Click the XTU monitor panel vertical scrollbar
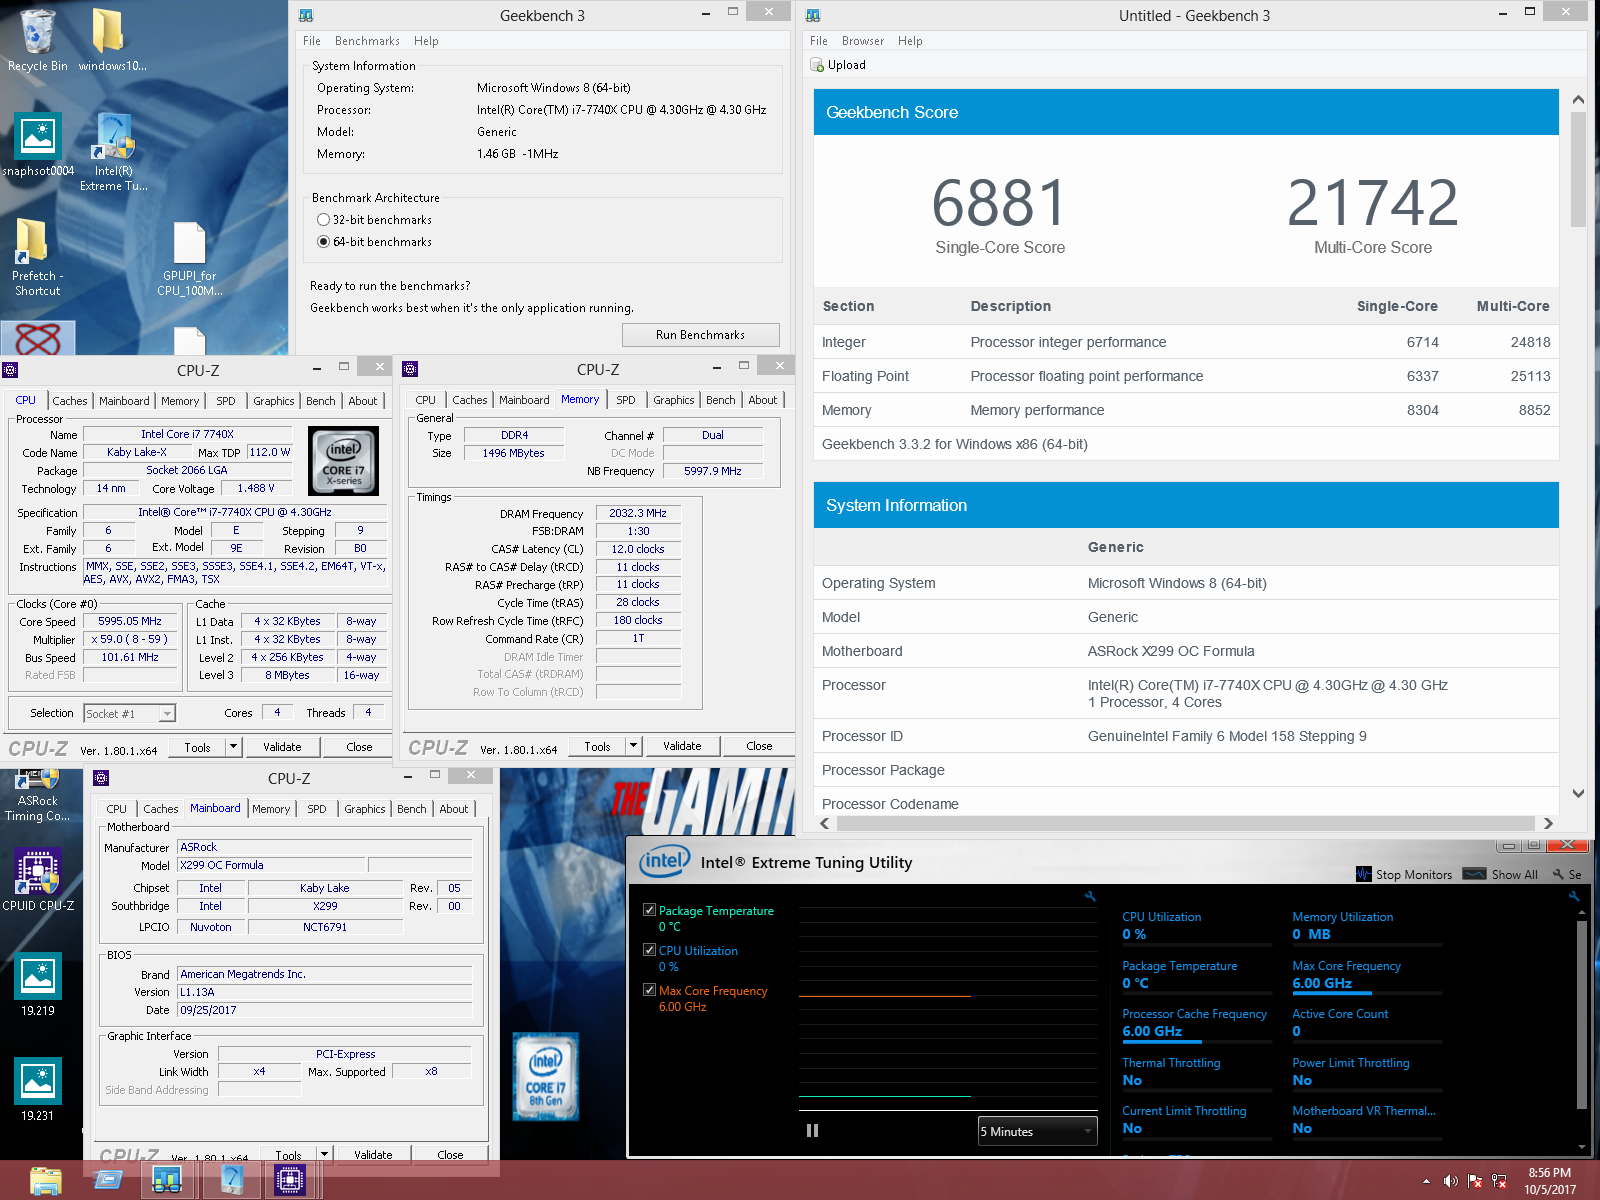The image size is (1600, 1200). click(1581, 1014)
